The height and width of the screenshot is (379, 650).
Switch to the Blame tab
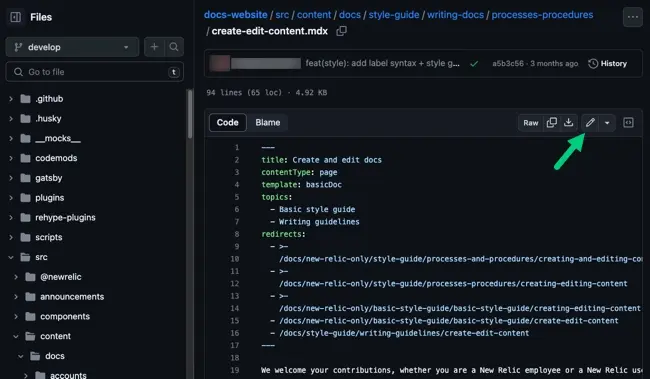pos(267,123)
